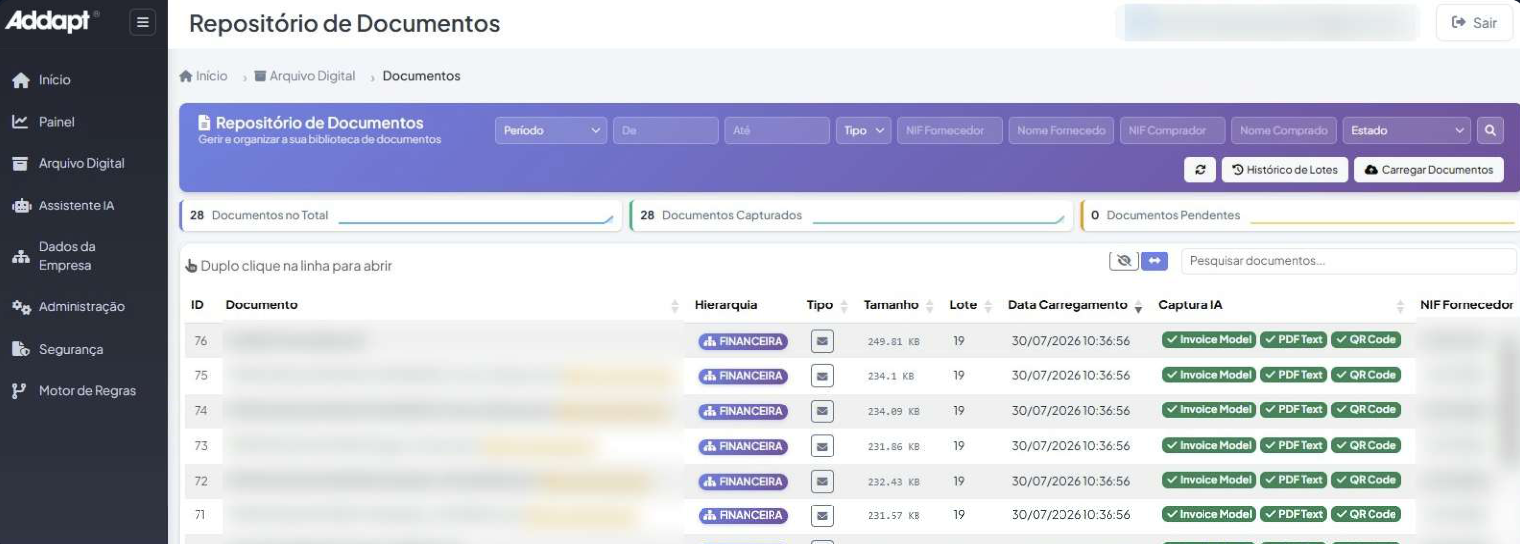Open Início in the sidebar
This screenshot has height=544, width=1520.
(41, 80)
